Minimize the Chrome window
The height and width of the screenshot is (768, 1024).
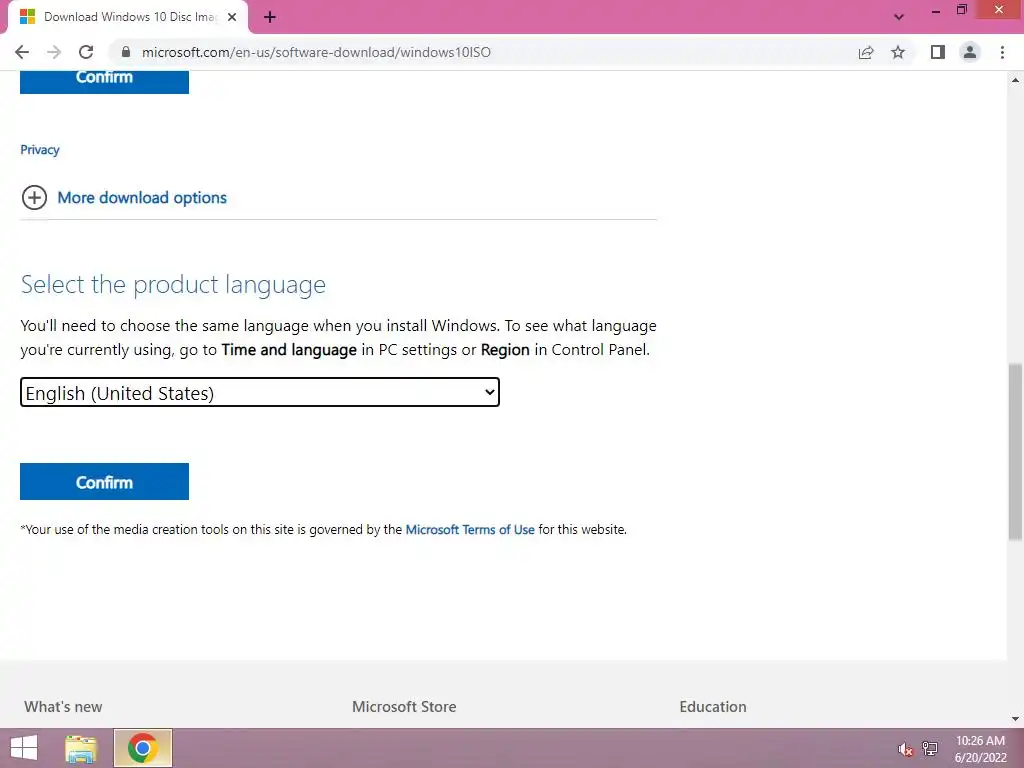coord(936,10)
